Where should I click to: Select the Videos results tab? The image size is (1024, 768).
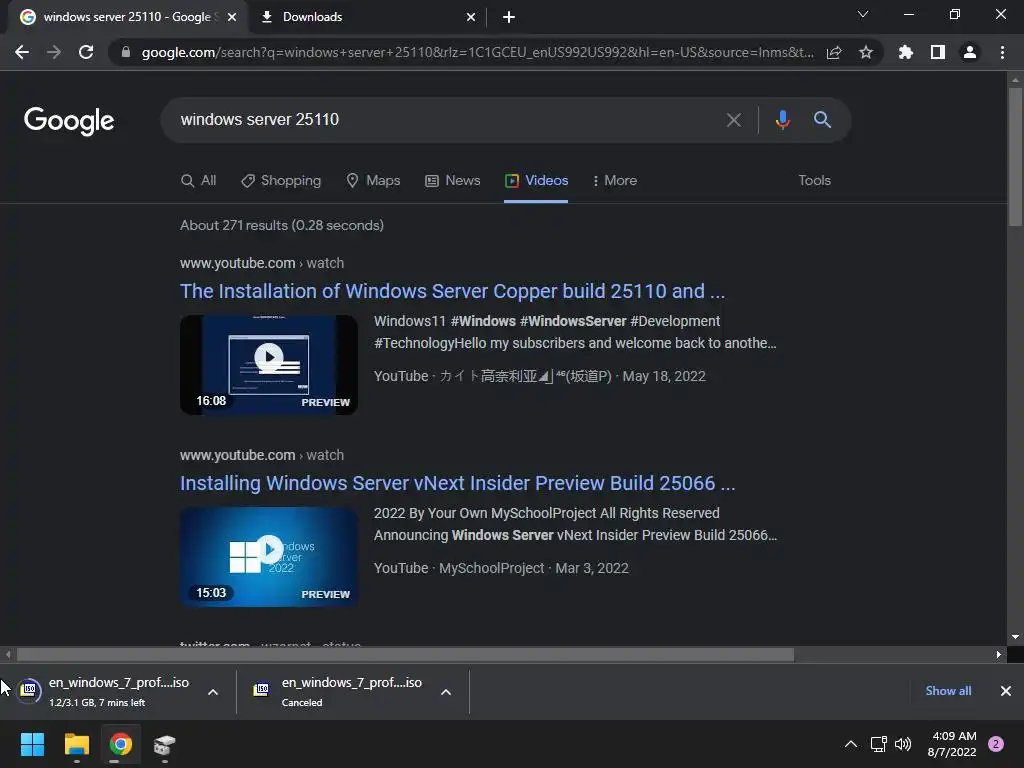[536, 181]
